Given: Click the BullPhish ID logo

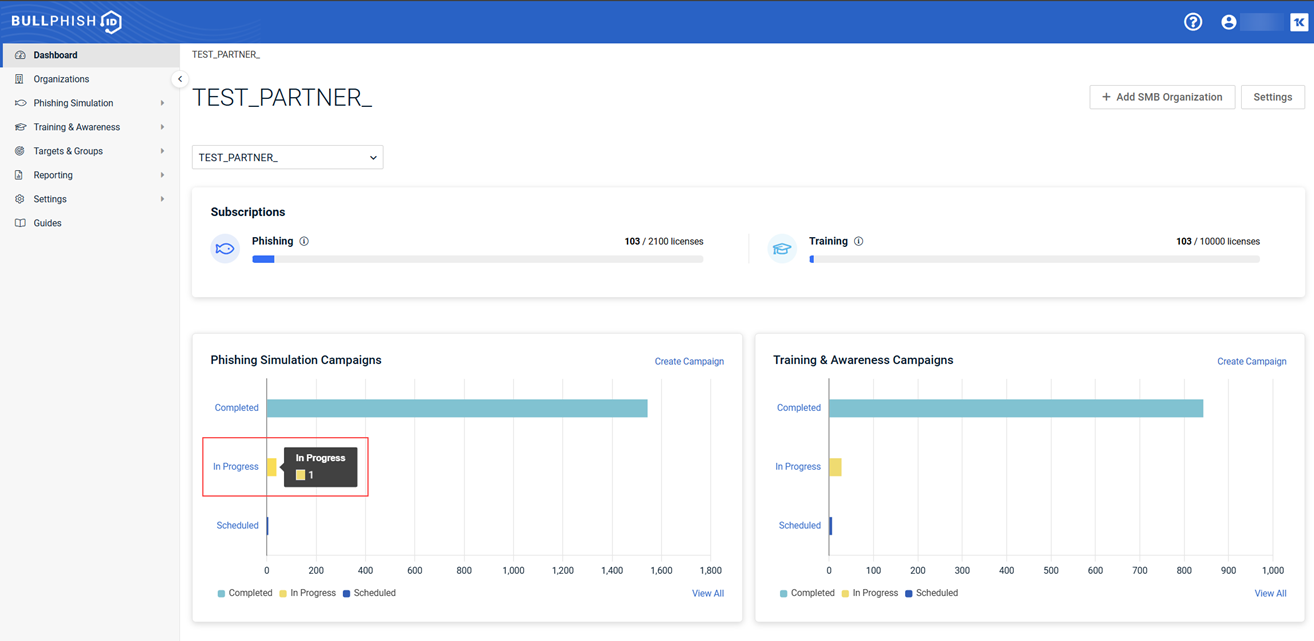Looking at the screenshot, I should [66, 21].
